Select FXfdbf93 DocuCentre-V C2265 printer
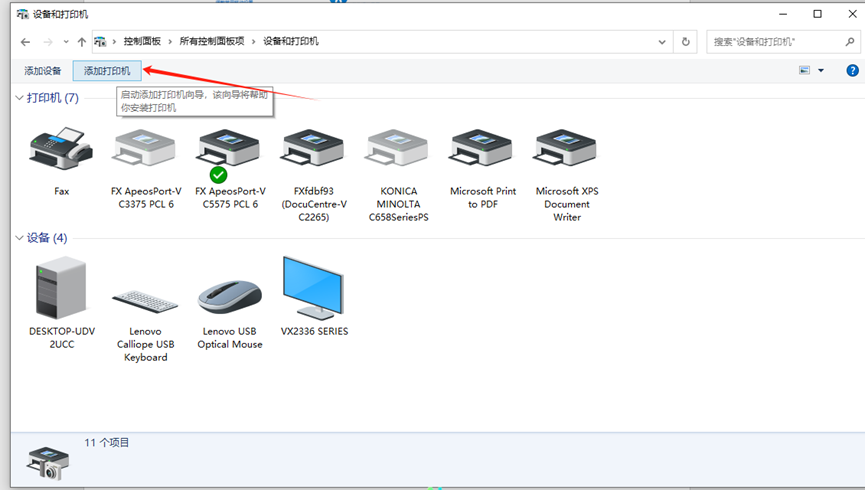This screenshot has height=490, width=865. (314, 150)
